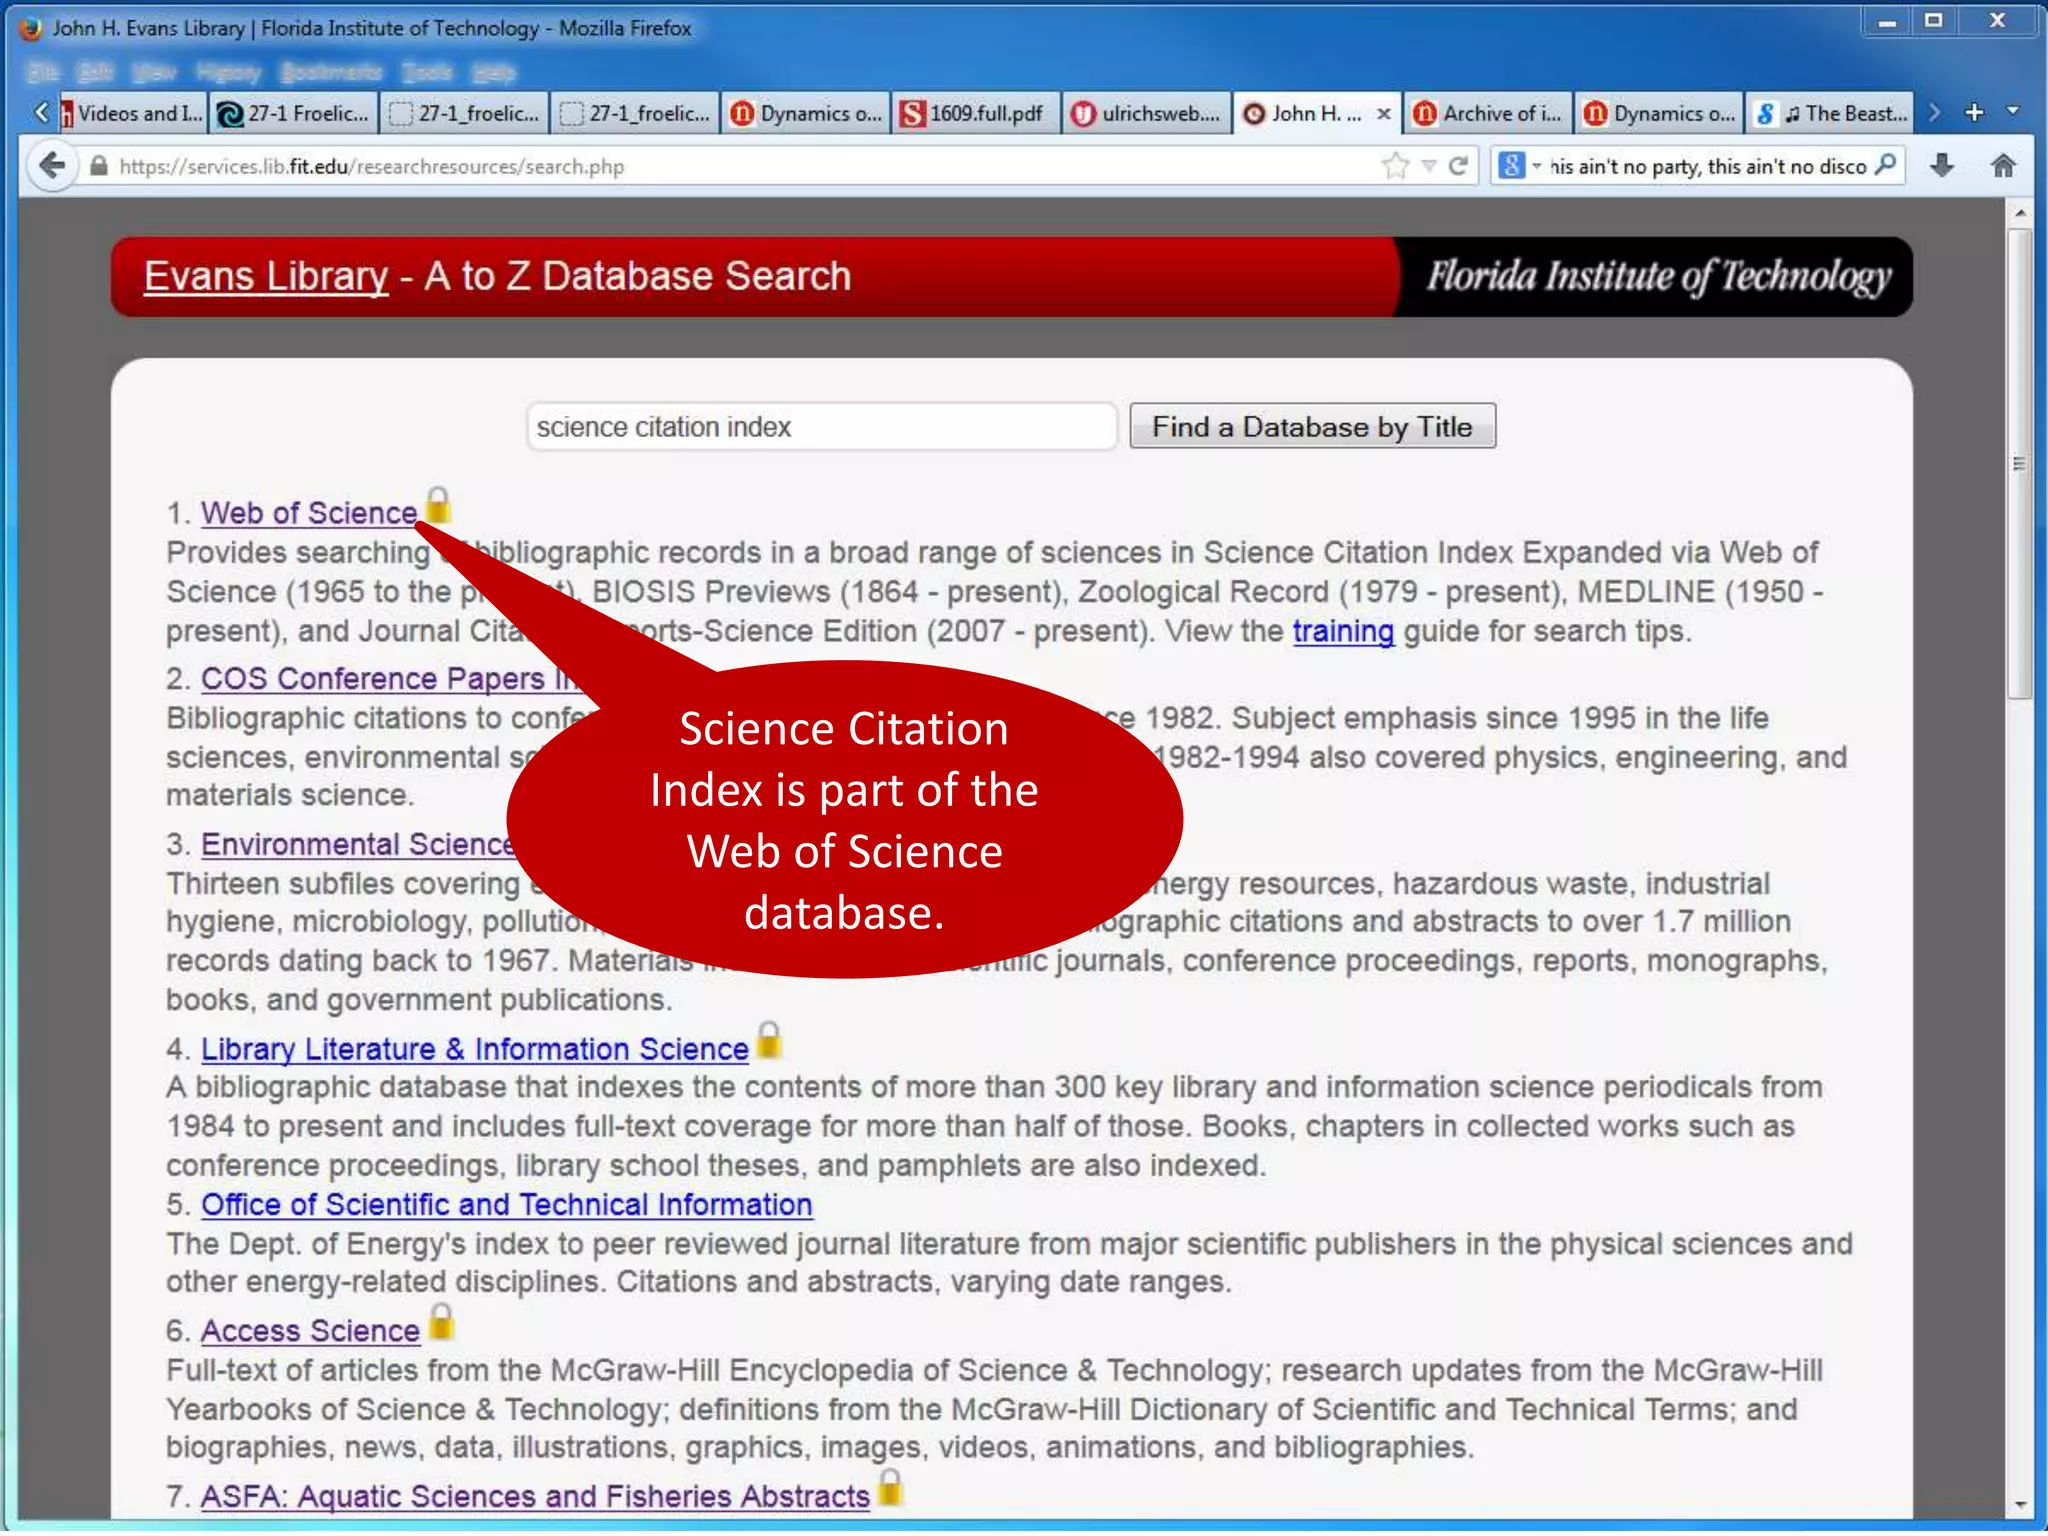Image resolution: width=2048 pixels, height=1536 pixels.
Task: Click the lock icon next to Web of Science
Action: click(437, 505)
